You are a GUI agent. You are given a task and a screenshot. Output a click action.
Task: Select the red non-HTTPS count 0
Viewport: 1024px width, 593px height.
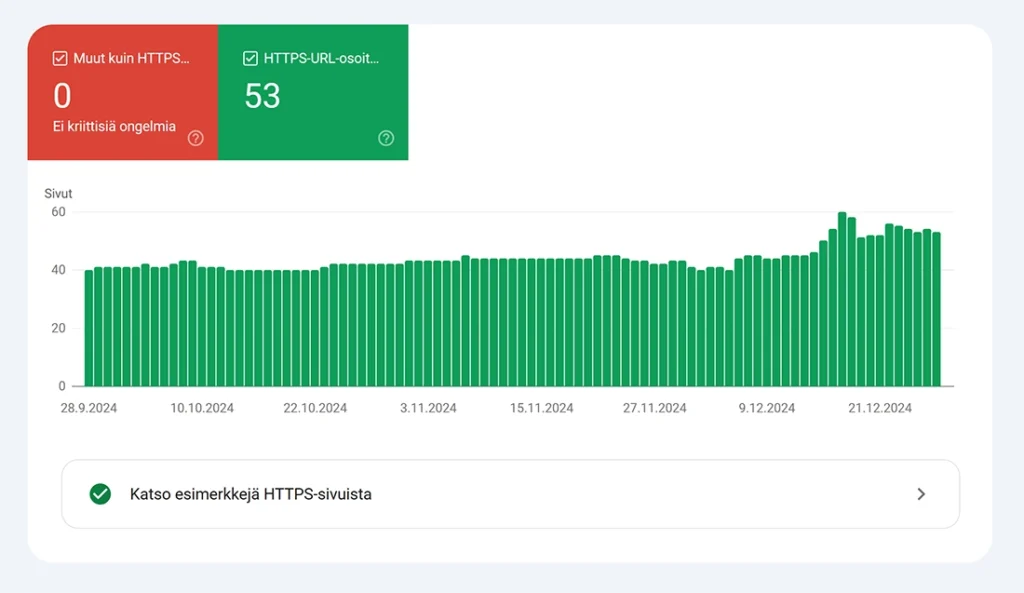tap(62, 96)
